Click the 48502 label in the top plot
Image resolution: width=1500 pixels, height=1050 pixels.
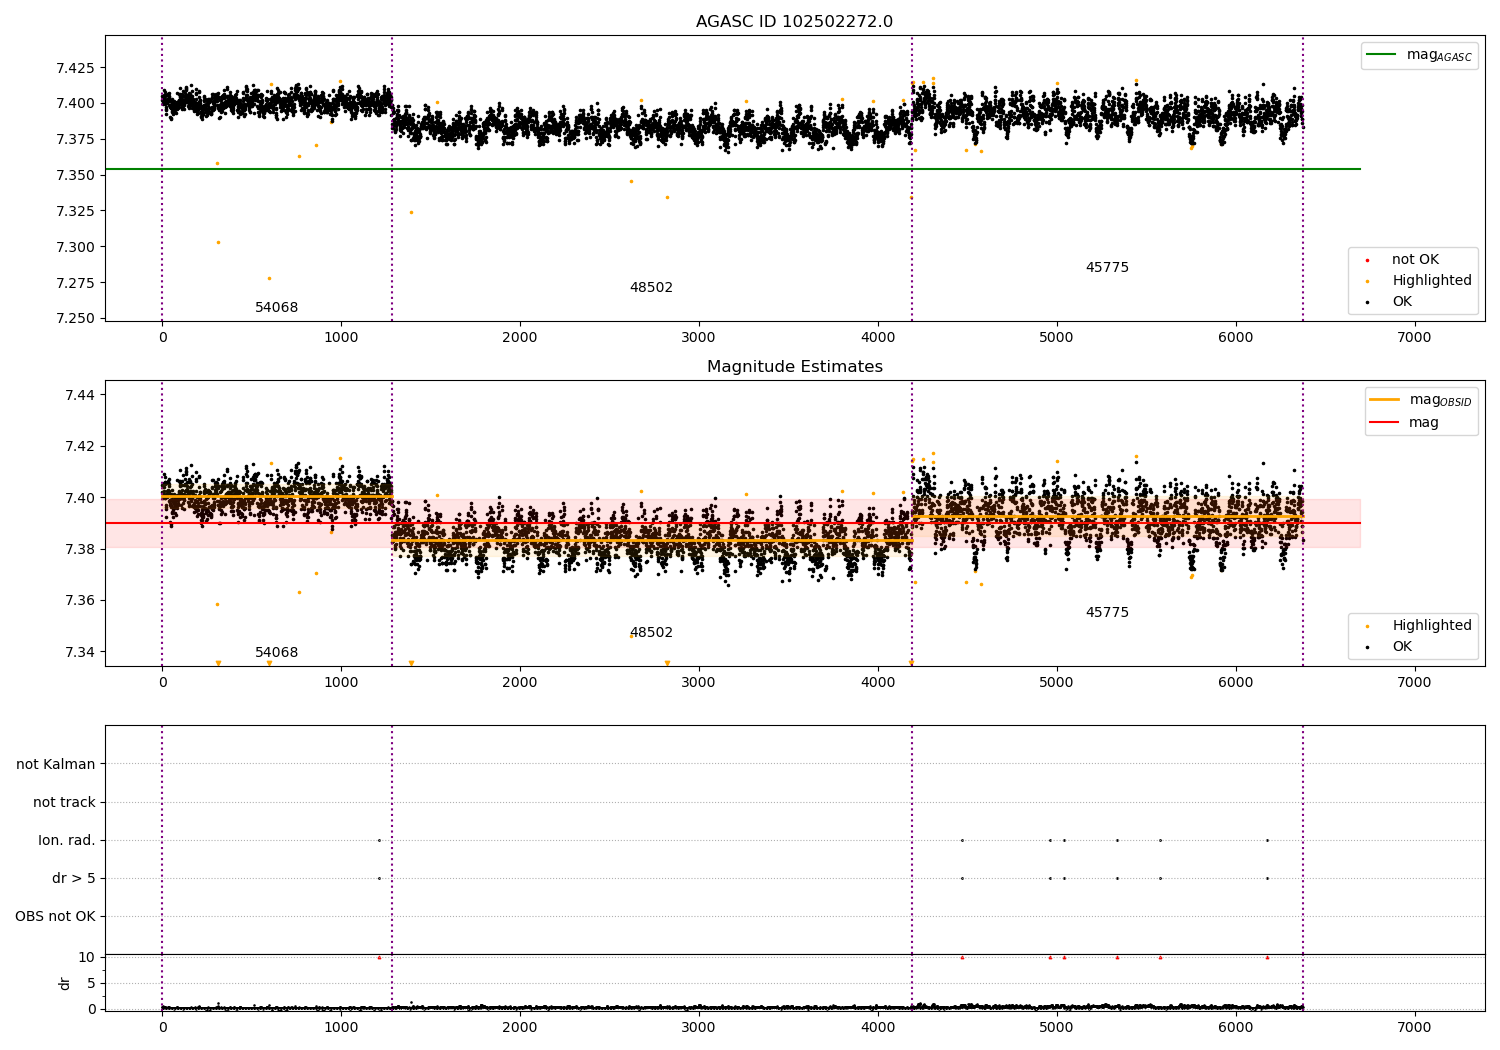[x=651, y=288]
